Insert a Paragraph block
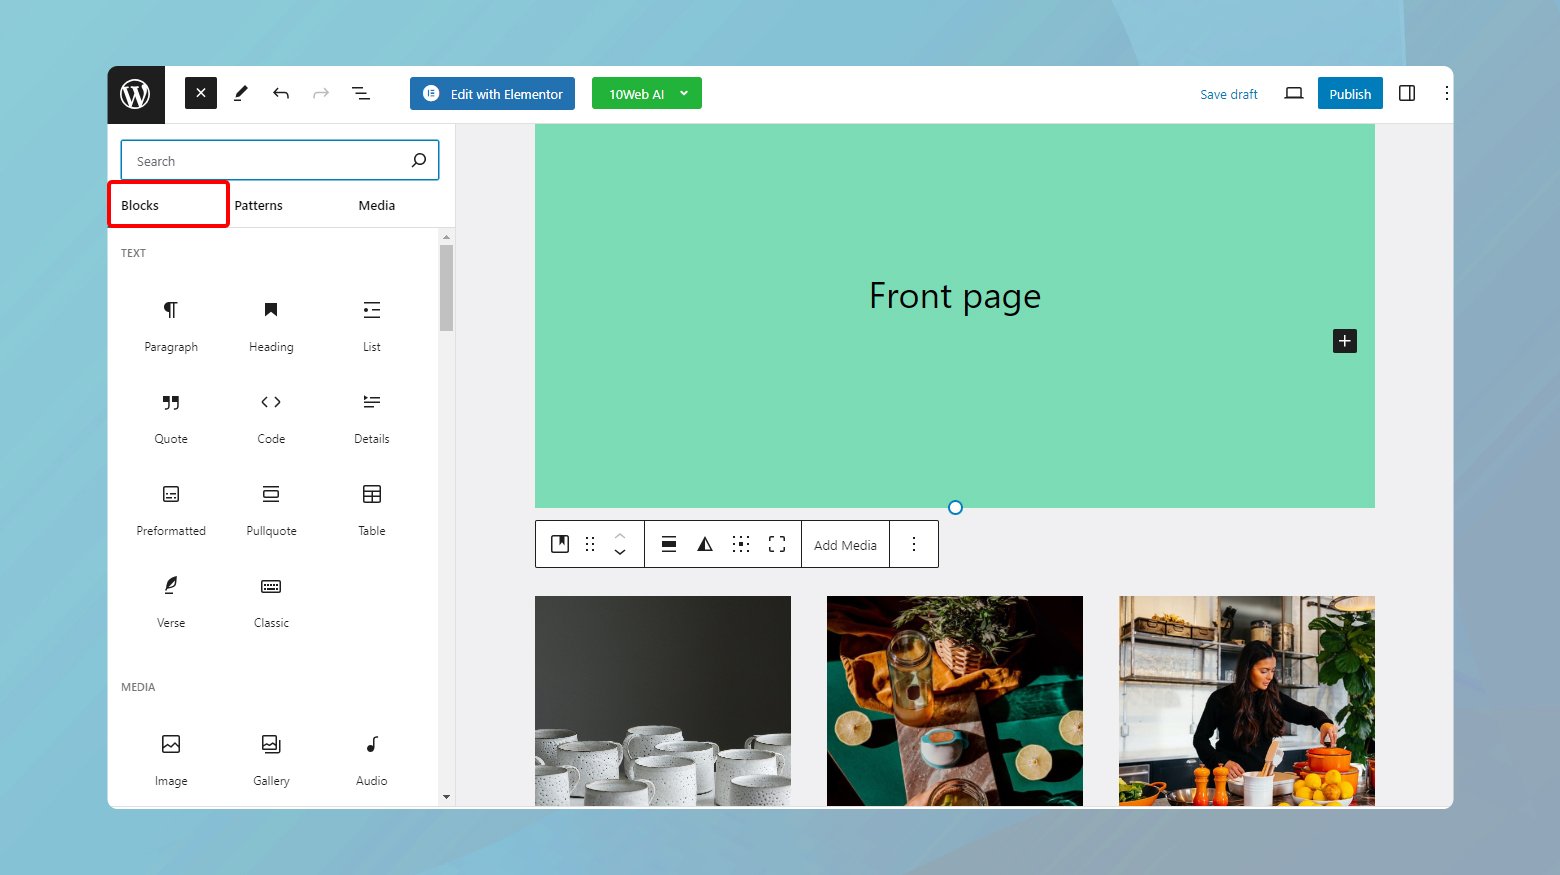The image size is (1560, 875). click(171, 325)
